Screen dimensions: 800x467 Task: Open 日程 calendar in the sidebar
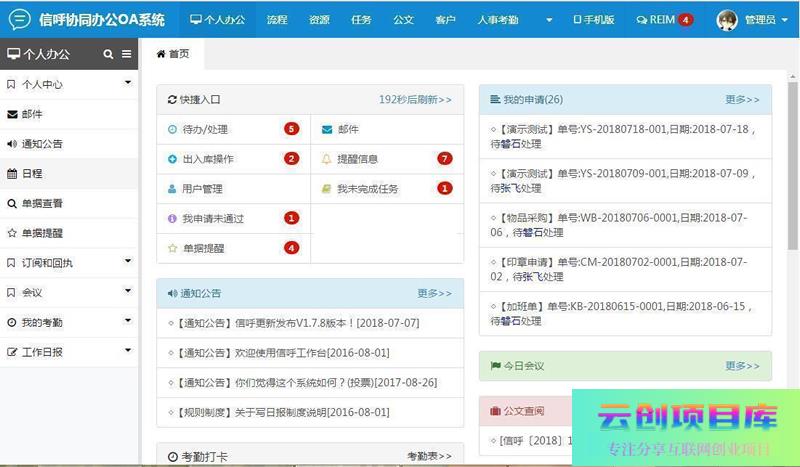pos(32,173)
